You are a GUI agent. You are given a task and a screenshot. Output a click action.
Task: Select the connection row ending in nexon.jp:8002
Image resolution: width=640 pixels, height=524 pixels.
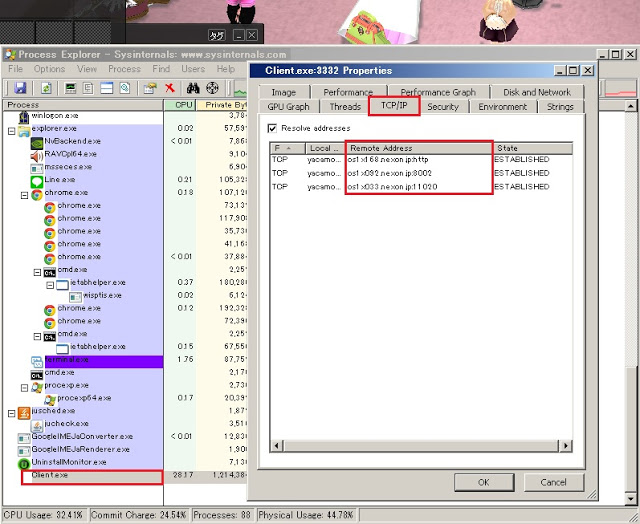421,173
